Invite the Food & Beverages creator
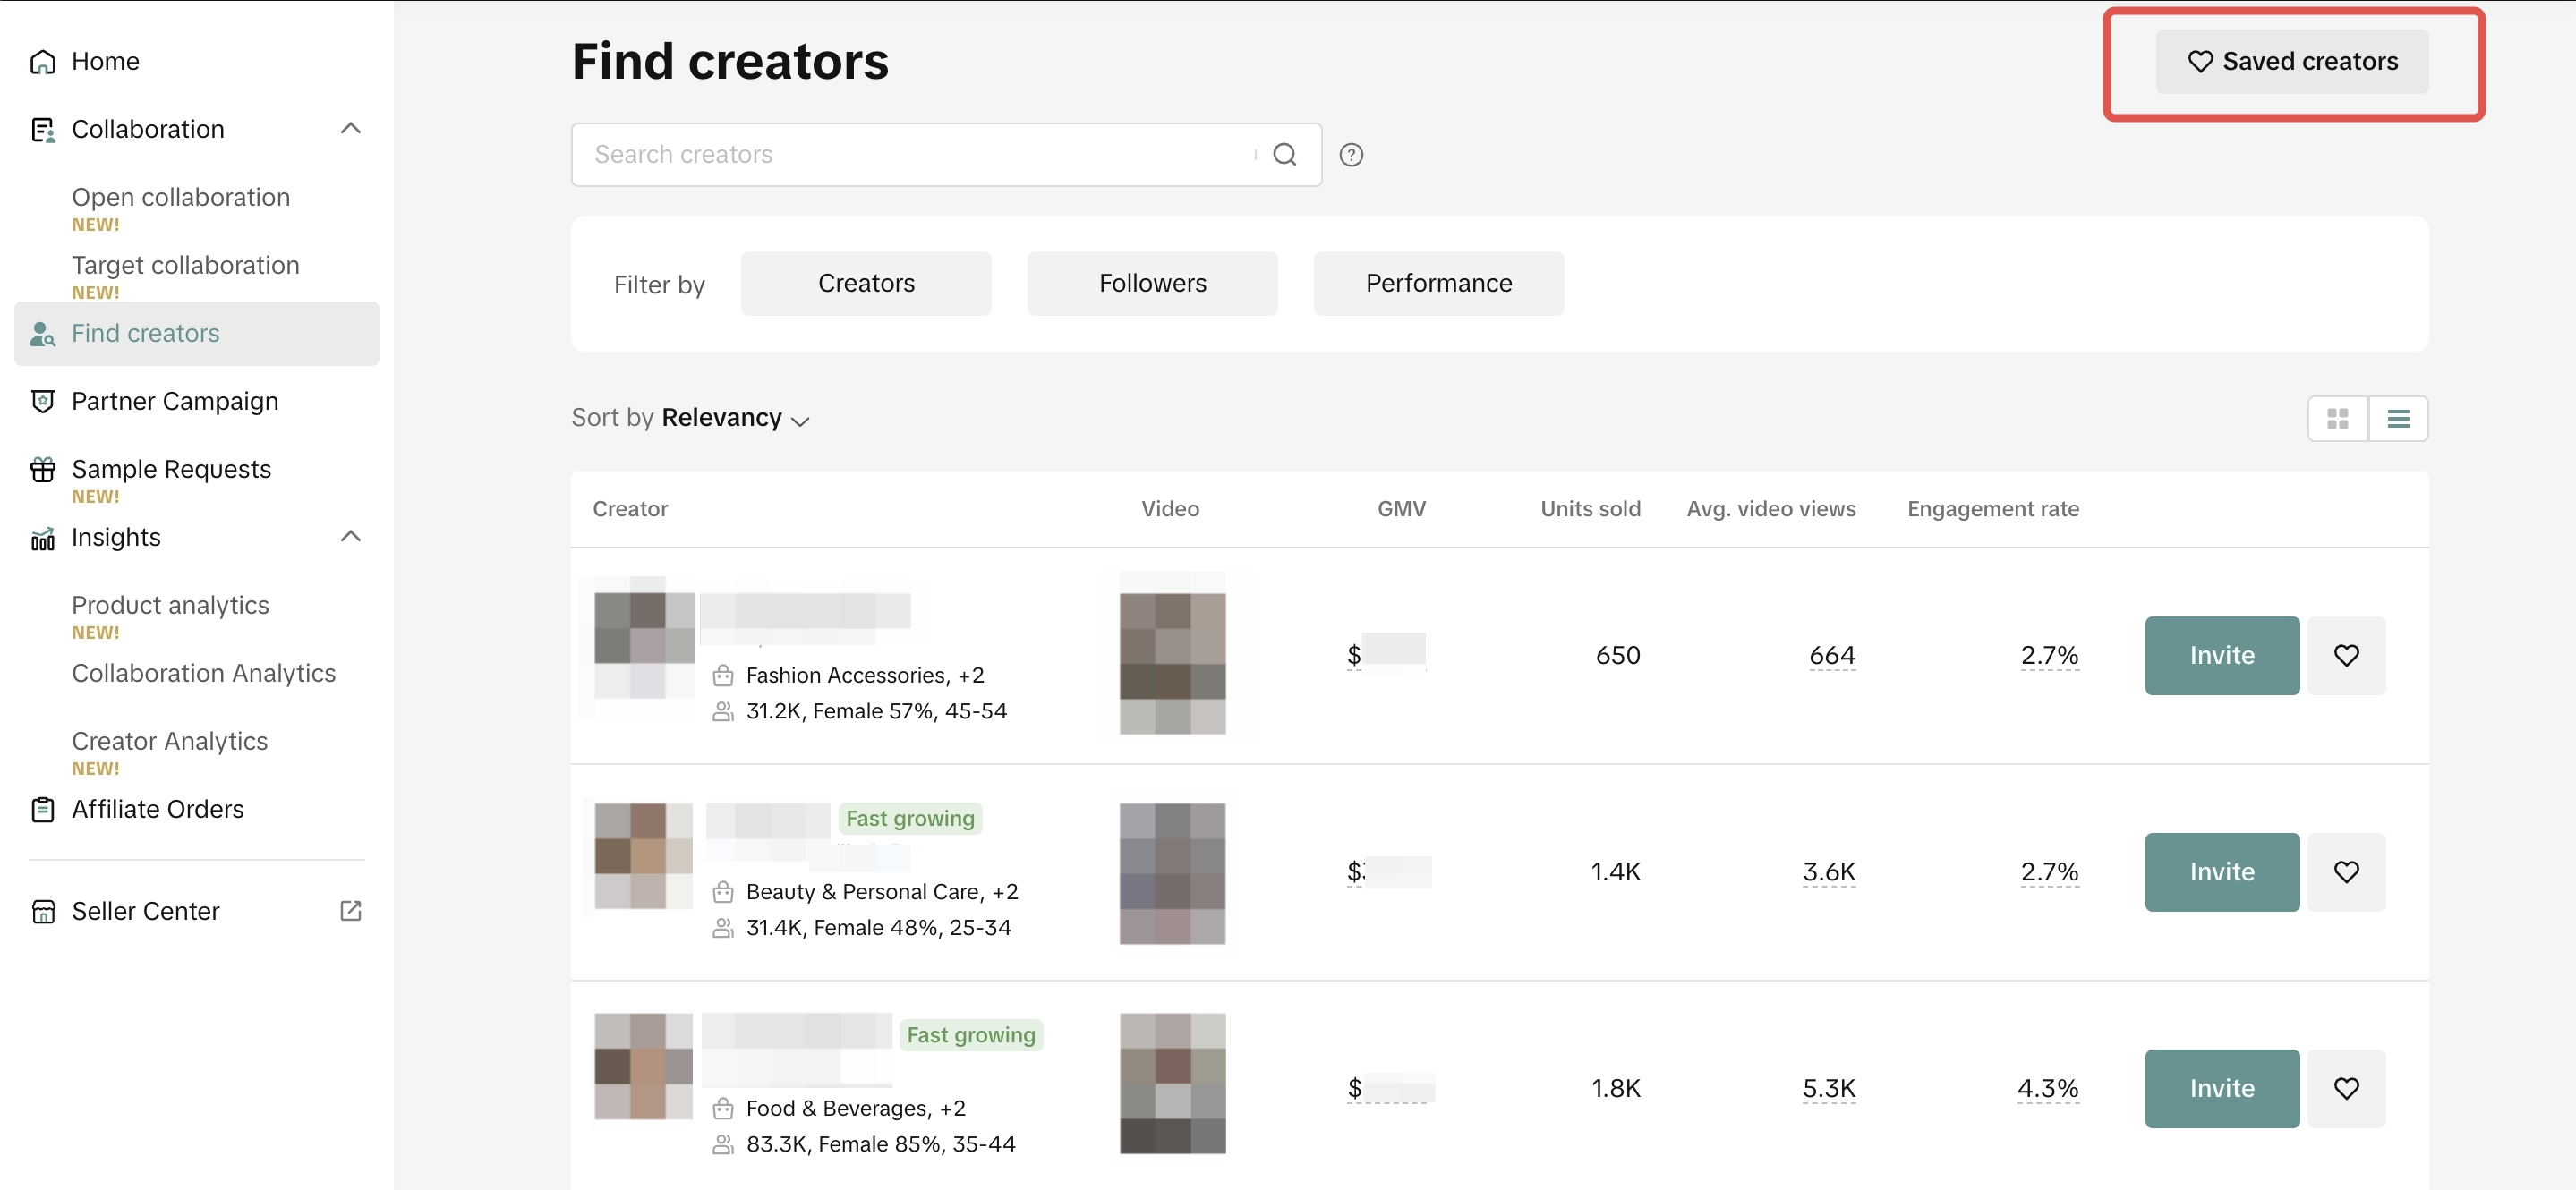Image resolution: width=2576 pixels, height=1190 pixels. click(2221, 1087)
